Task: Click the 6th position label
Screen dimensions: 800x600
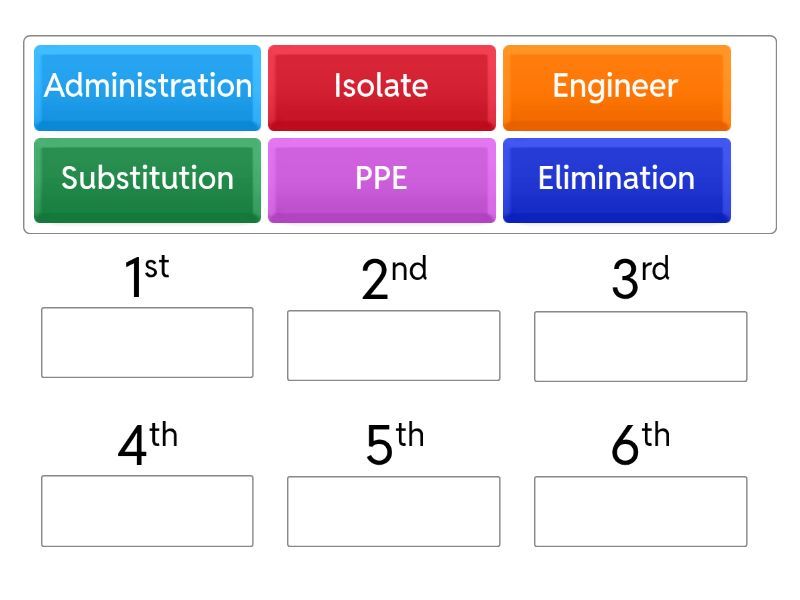Action: pos(640,446)
